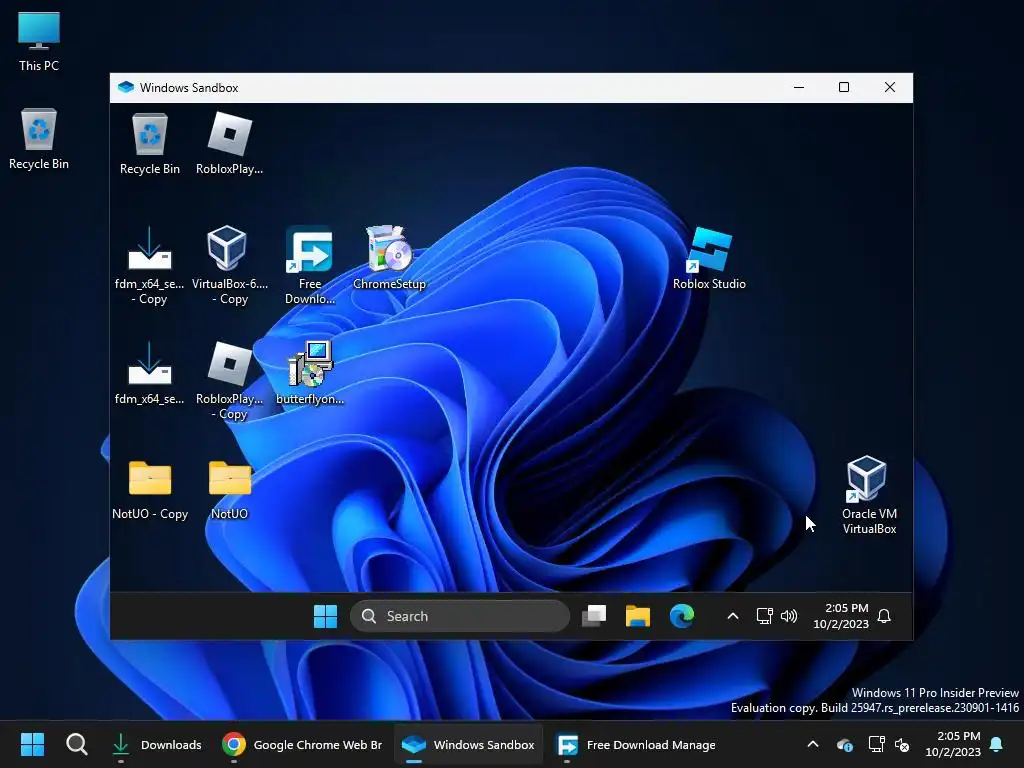This screenshot has width=1024, height=768.
Task: Open host taskbar search magnifier
Action: (76, 744)
